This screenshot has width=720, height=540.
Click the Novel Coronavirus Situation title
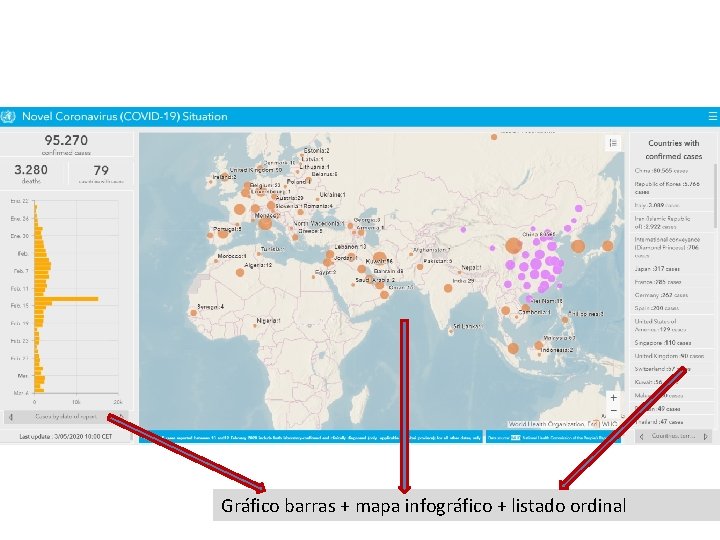pyautogui.click(x=125, y=117)
